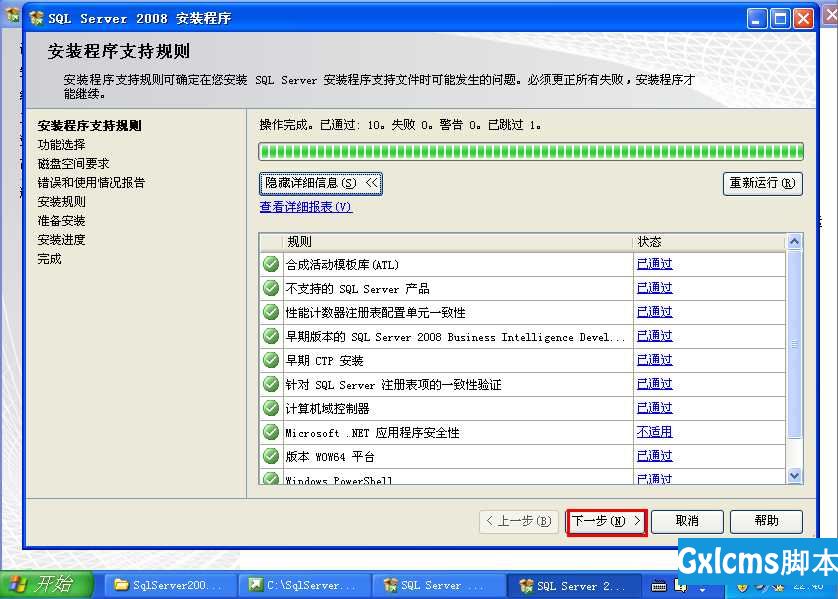838x599 pixels.
Task: Open the 已通过 link for 版本 WOW64 平台
Action: [x=654, y=456]
